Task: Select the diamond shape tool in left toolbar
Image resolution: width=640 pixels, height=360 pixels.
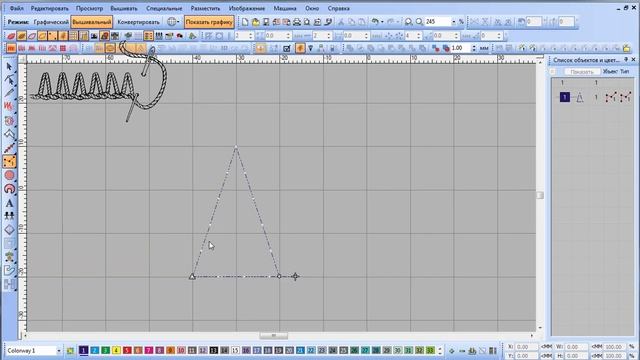Action: click(x=9, y=230)
